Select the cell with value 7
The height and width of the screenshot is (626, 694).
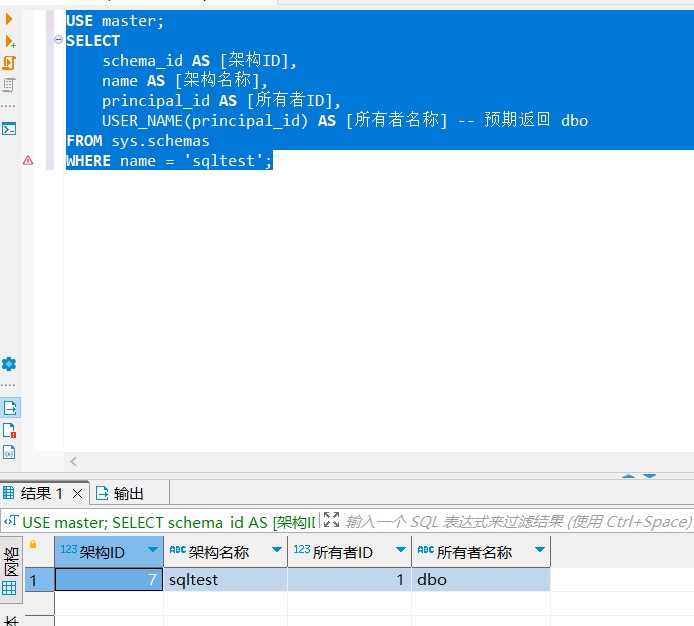coord(109,580)
